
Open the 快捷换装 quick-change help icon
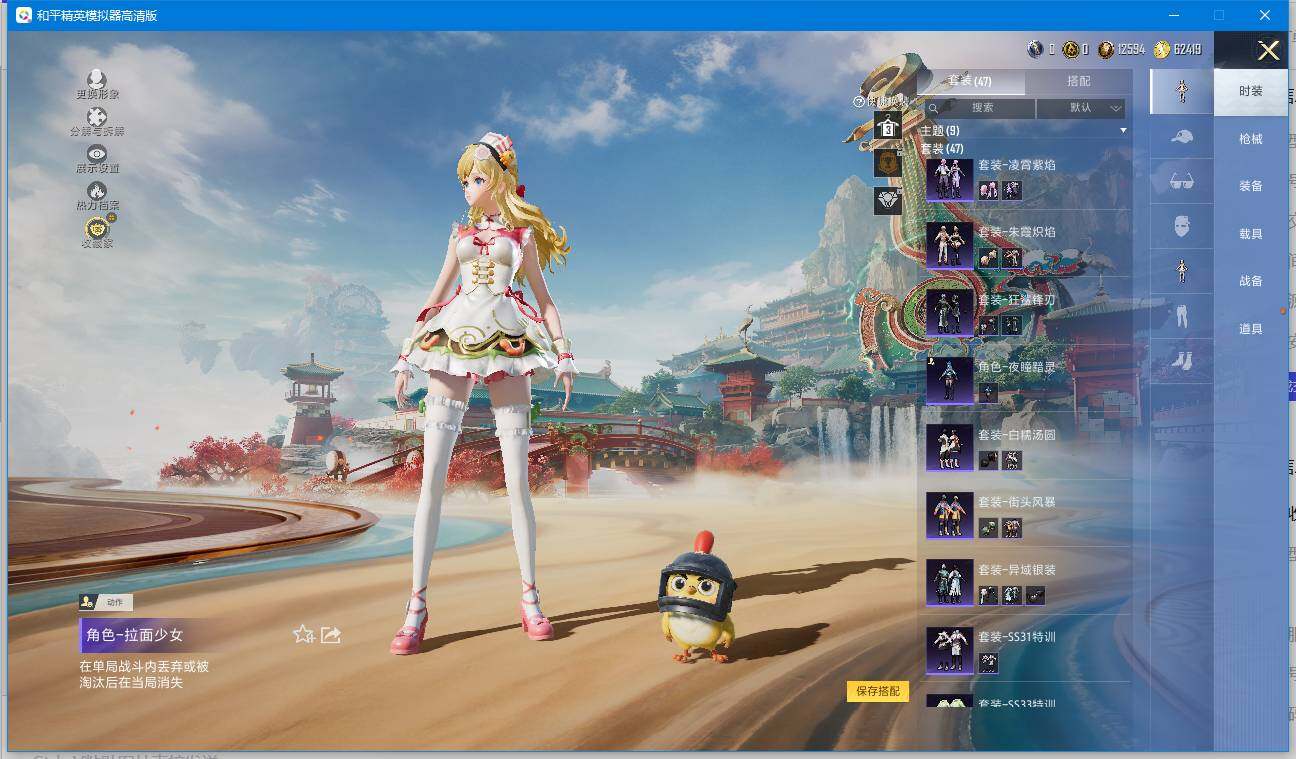click(x=858, y=101)
